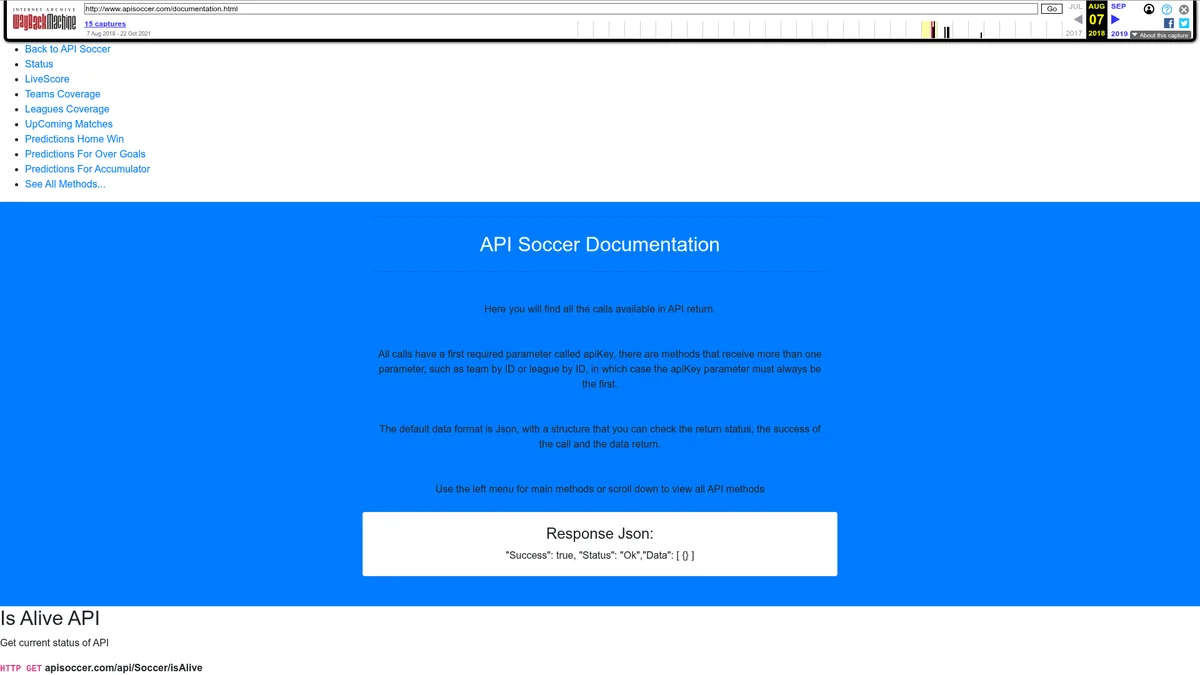This screenshot has height=675, width=1200.
Task: Open the Status menu link
Action: pos(39,64)
